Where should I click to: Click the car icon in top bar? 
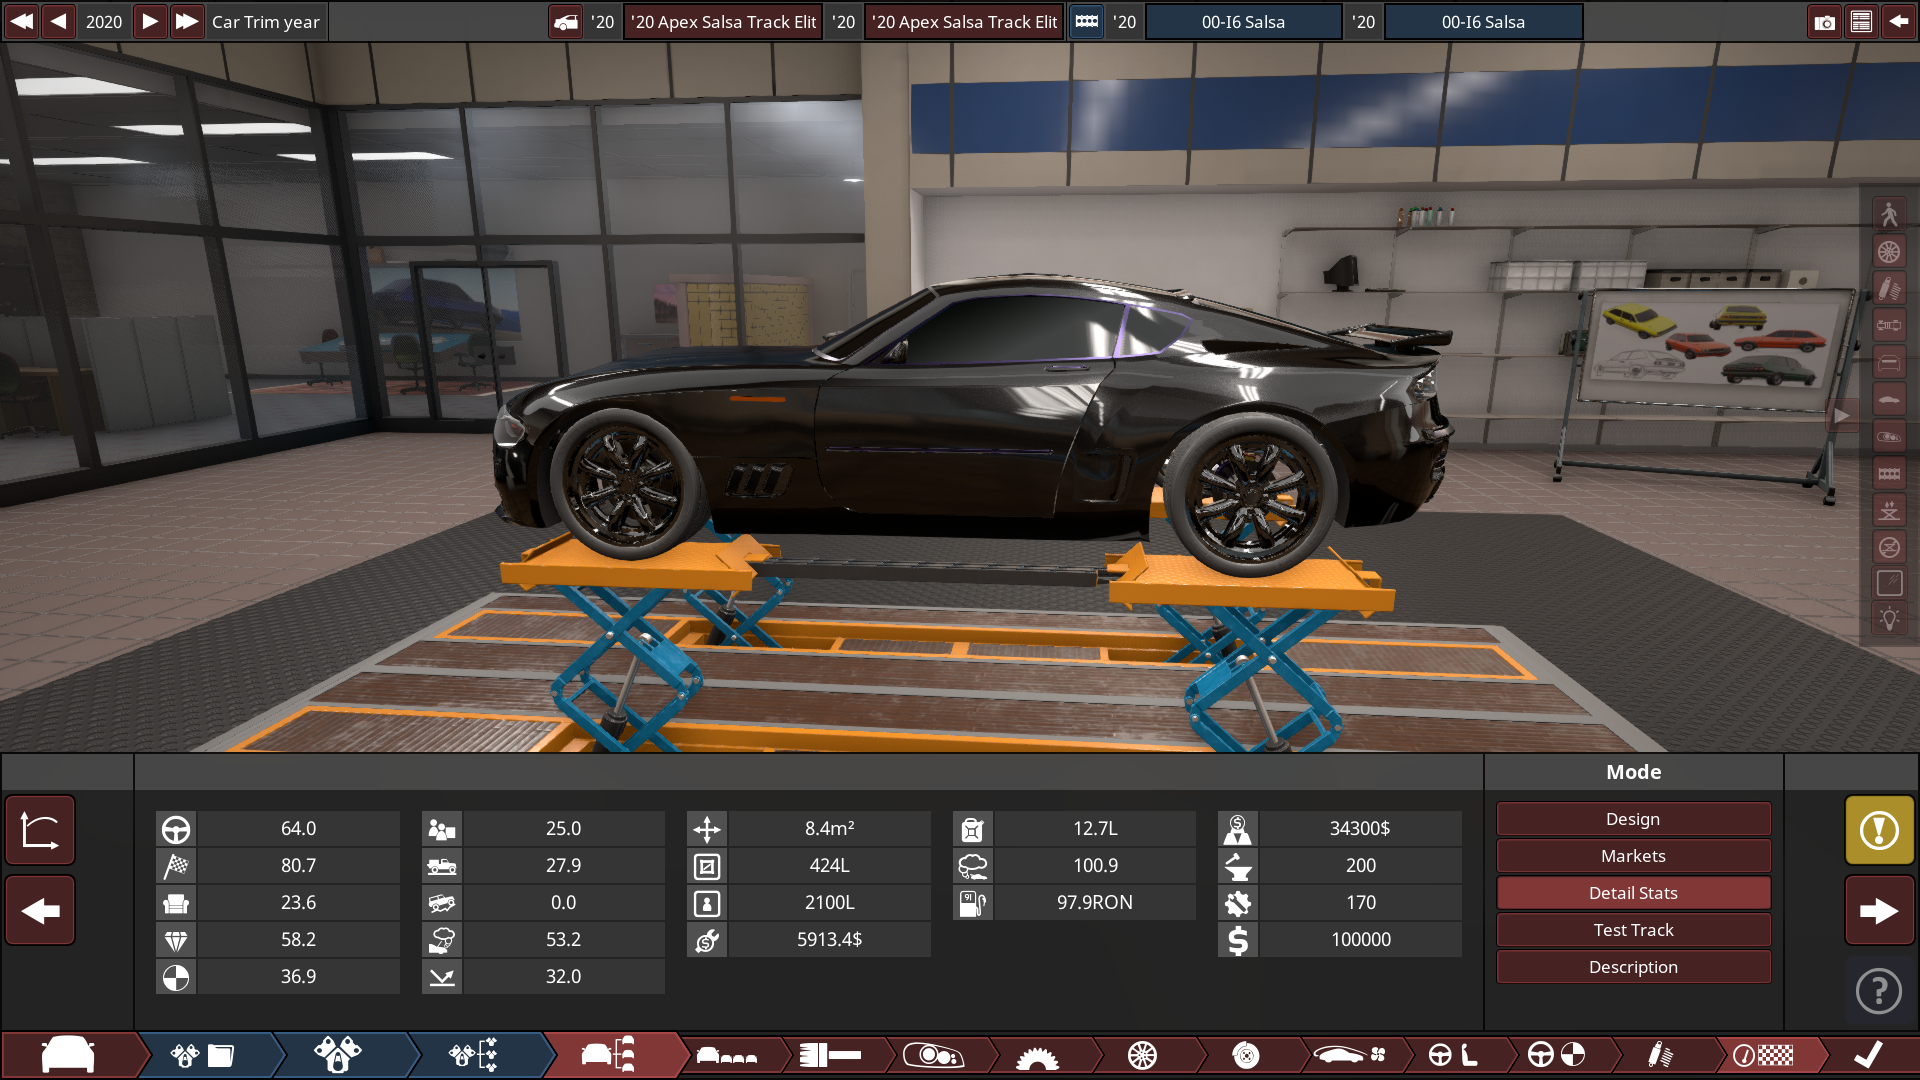coord(566,22)
